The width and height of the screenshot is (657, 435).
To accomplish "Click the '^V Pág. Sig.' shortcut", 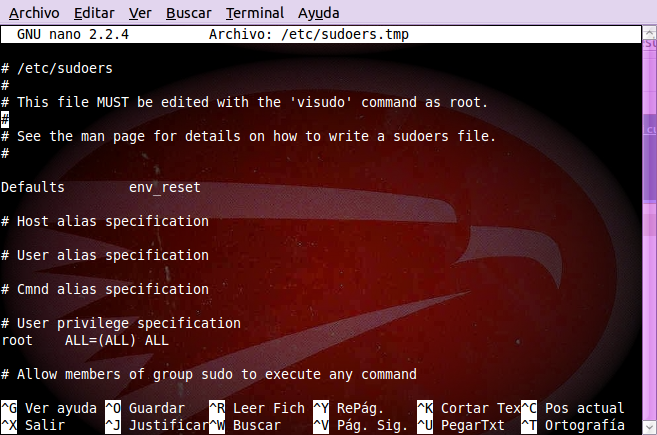I will pos(360,425).
